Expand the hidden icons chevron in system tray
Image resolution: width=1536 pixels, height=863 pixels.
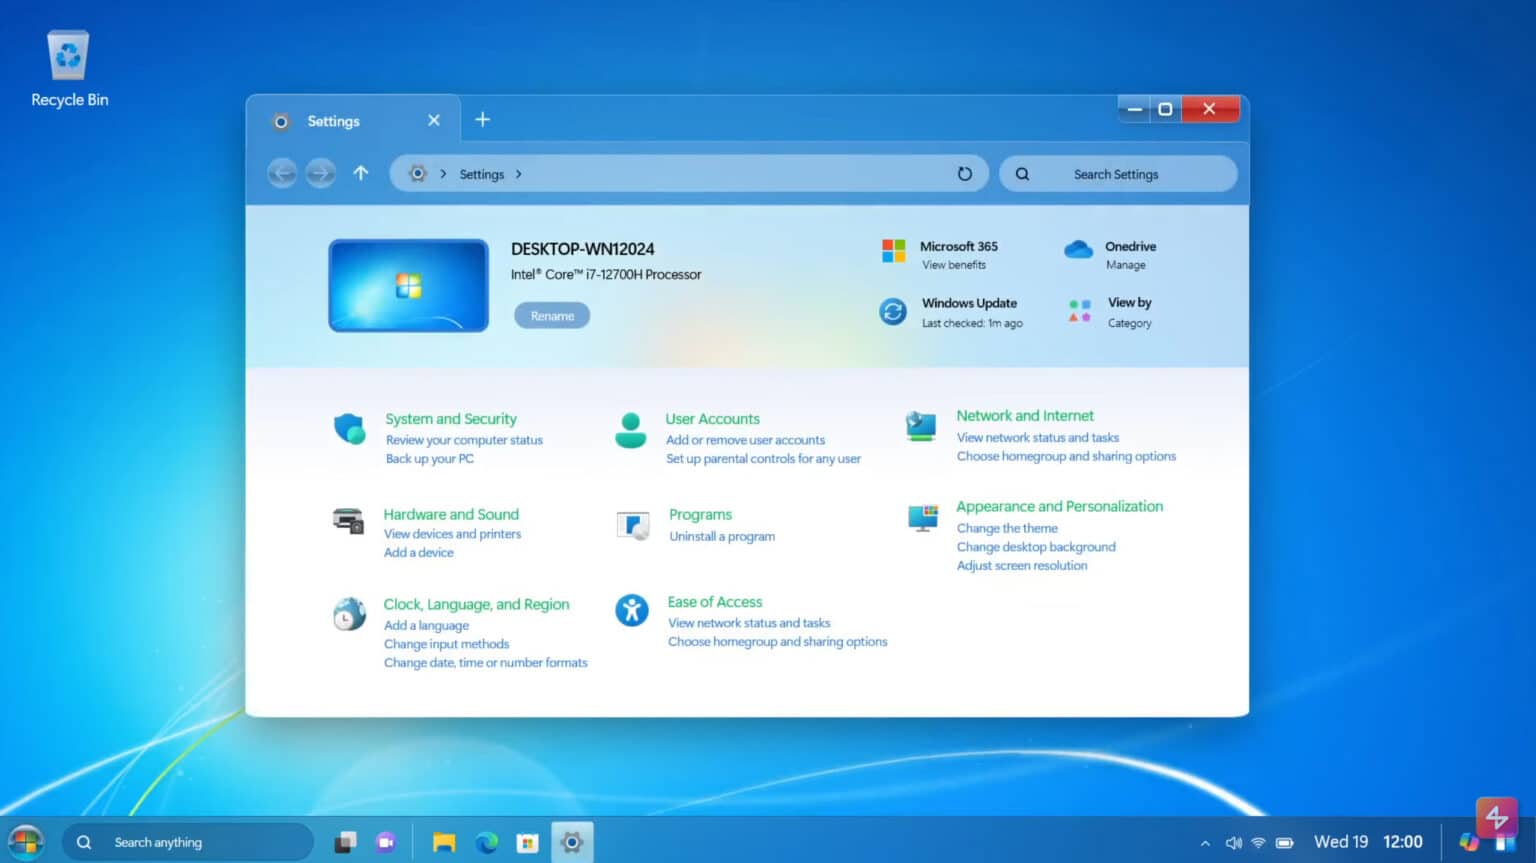pyautogui.click(x=1206, y=841)
